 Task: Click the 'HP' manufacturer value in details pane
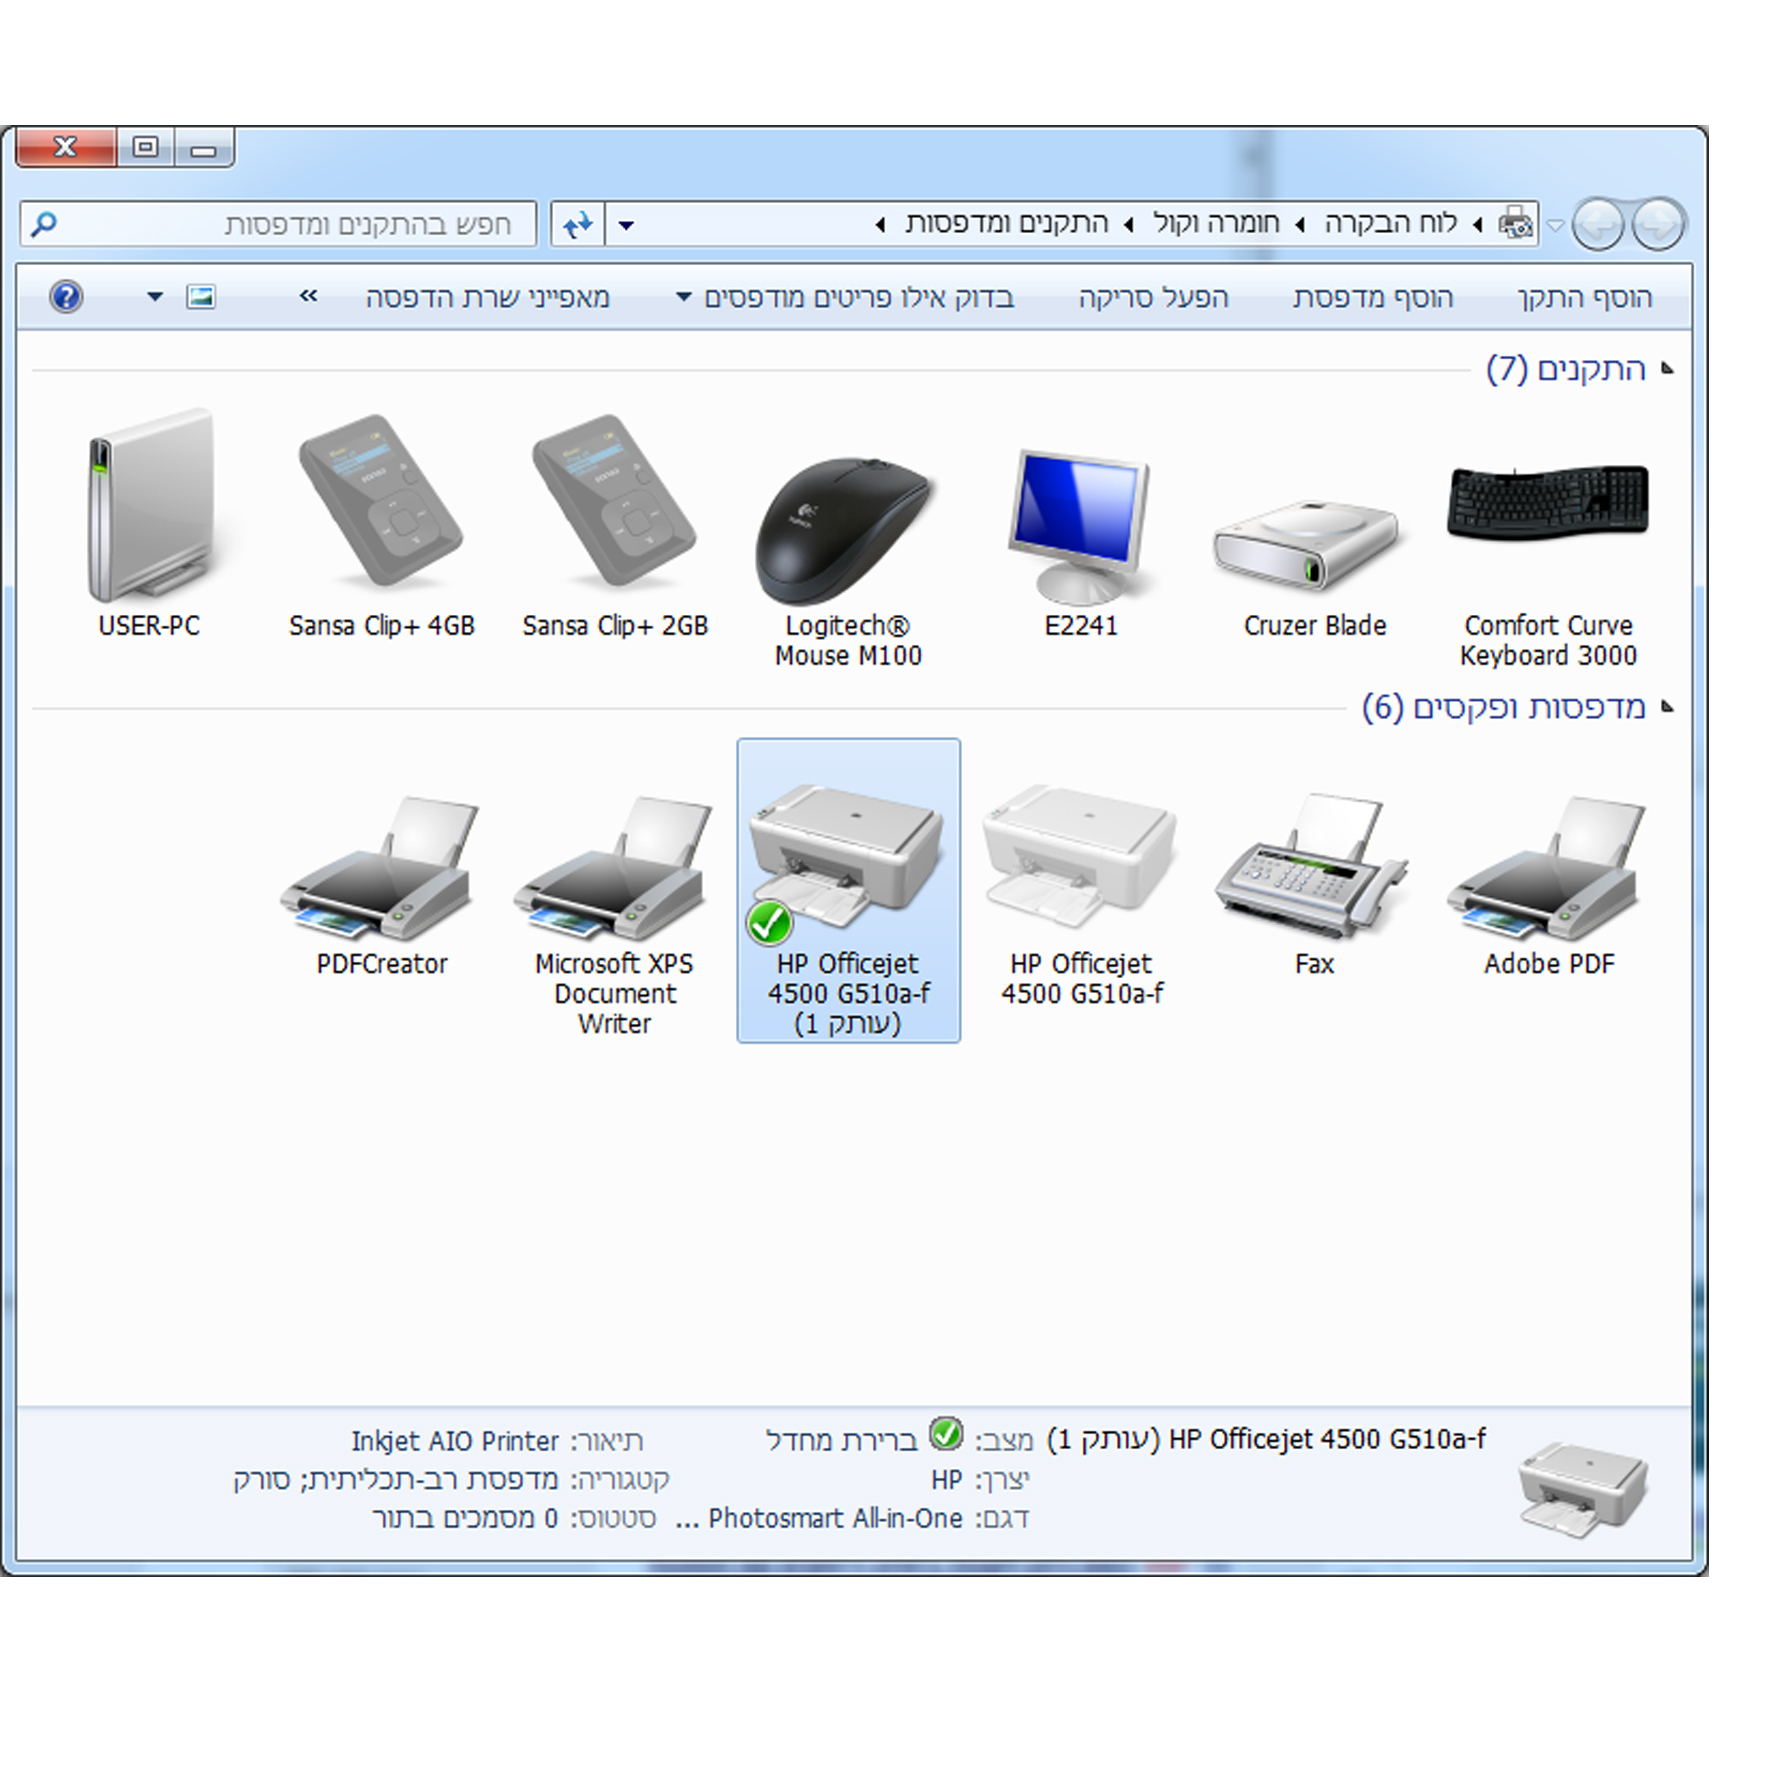[946, 1480]
